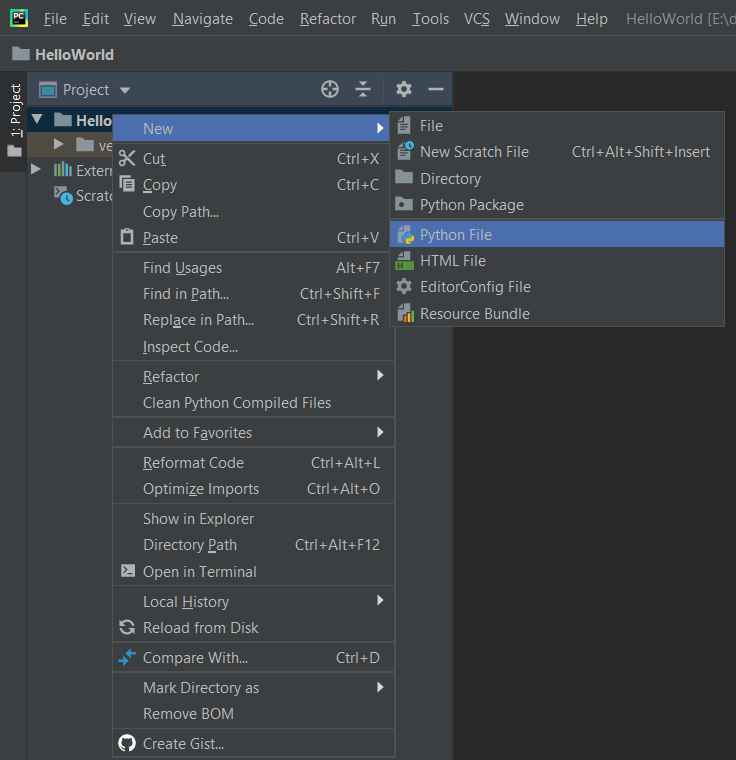Click the Python File icon

pos(406,235)
